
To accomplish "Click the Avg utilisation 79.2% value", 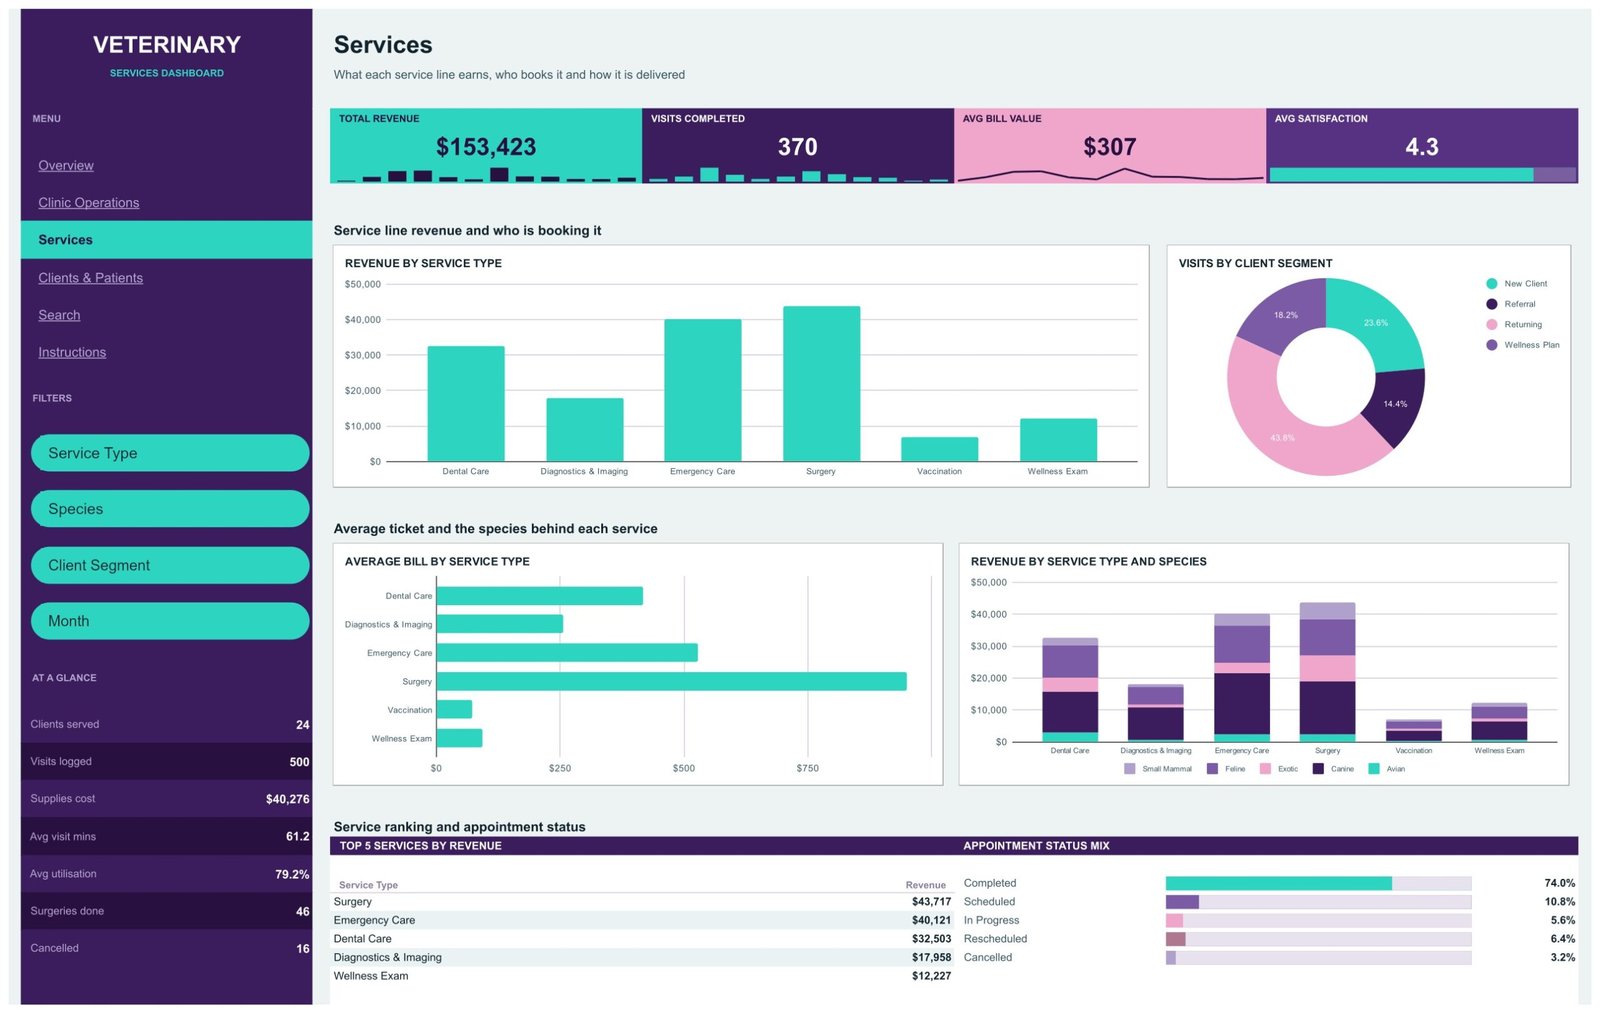I will [x=292, y=874].
